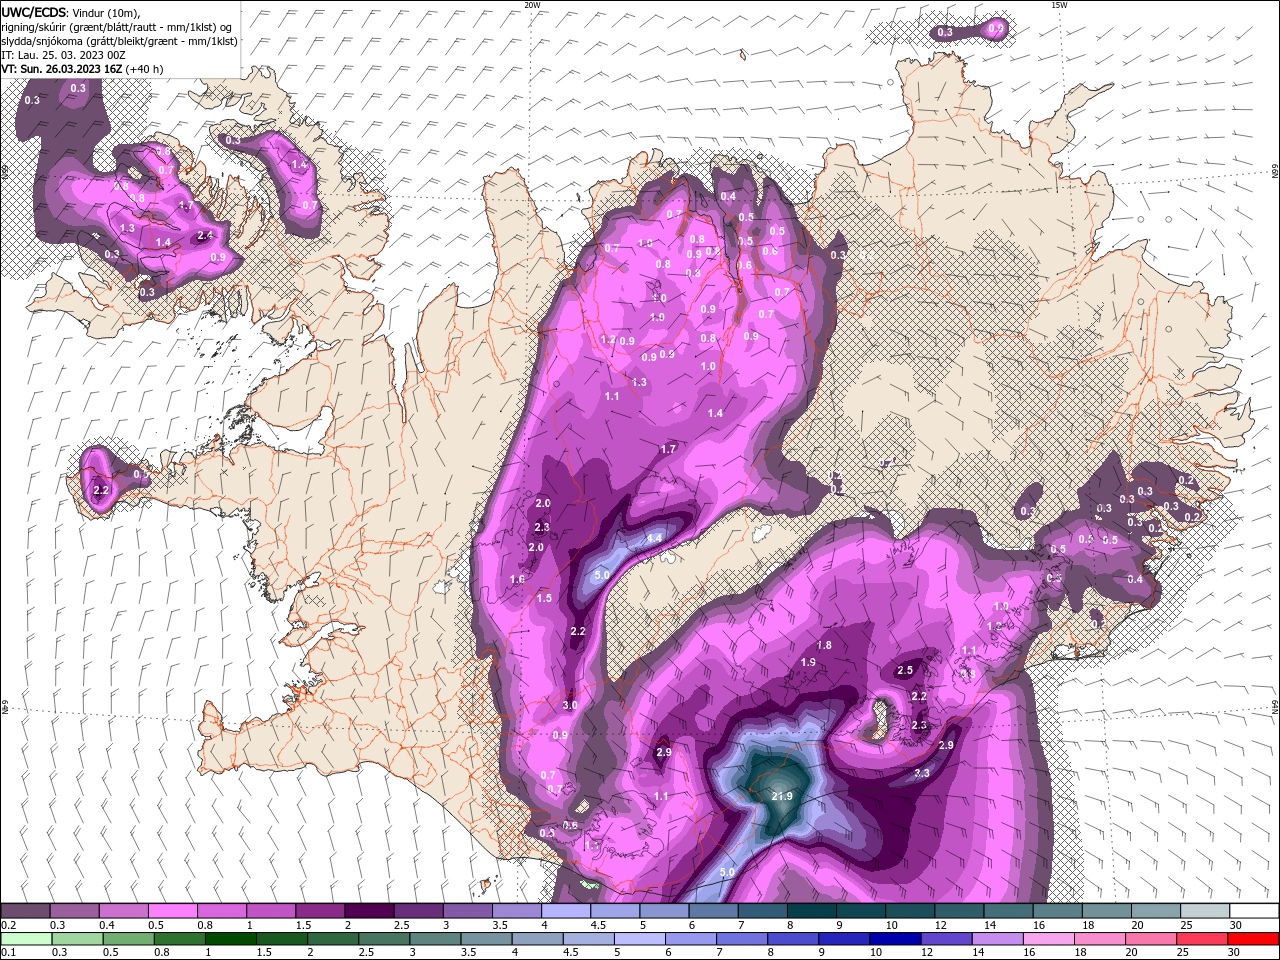
Task: Click the 20W longitude label
Action: [x=532, y=5]
